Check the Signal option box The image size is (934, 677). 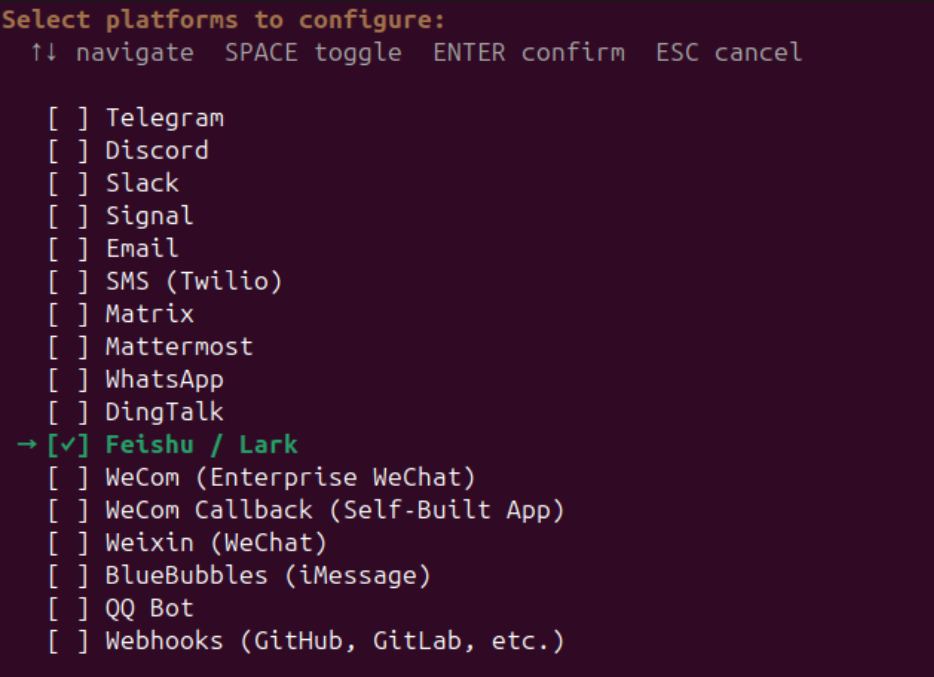click(68, 216)
